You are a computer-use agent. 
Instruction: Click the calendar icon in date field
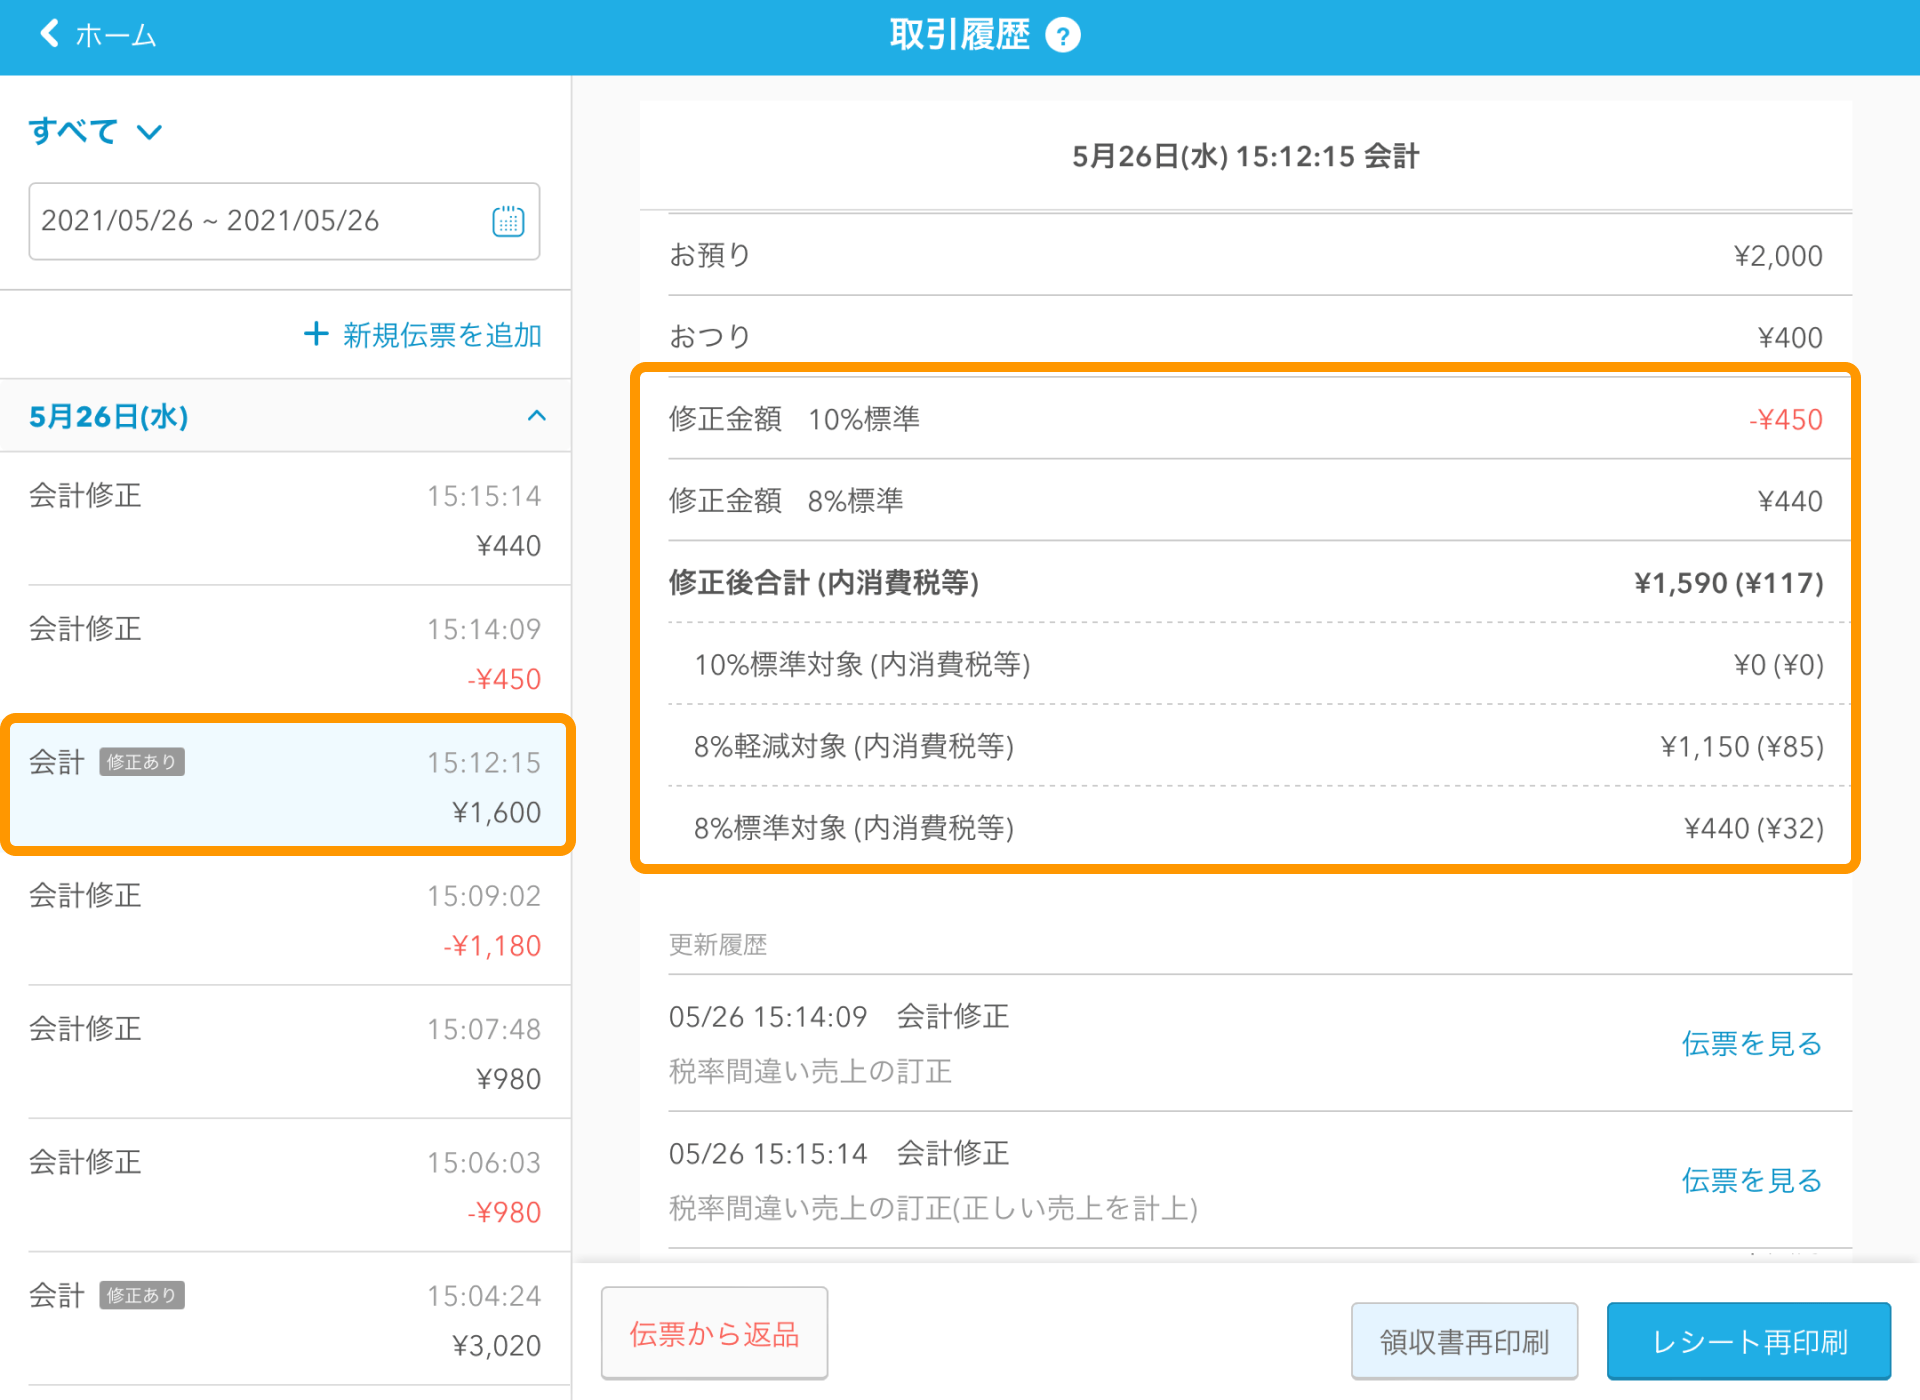click(508, 221)
